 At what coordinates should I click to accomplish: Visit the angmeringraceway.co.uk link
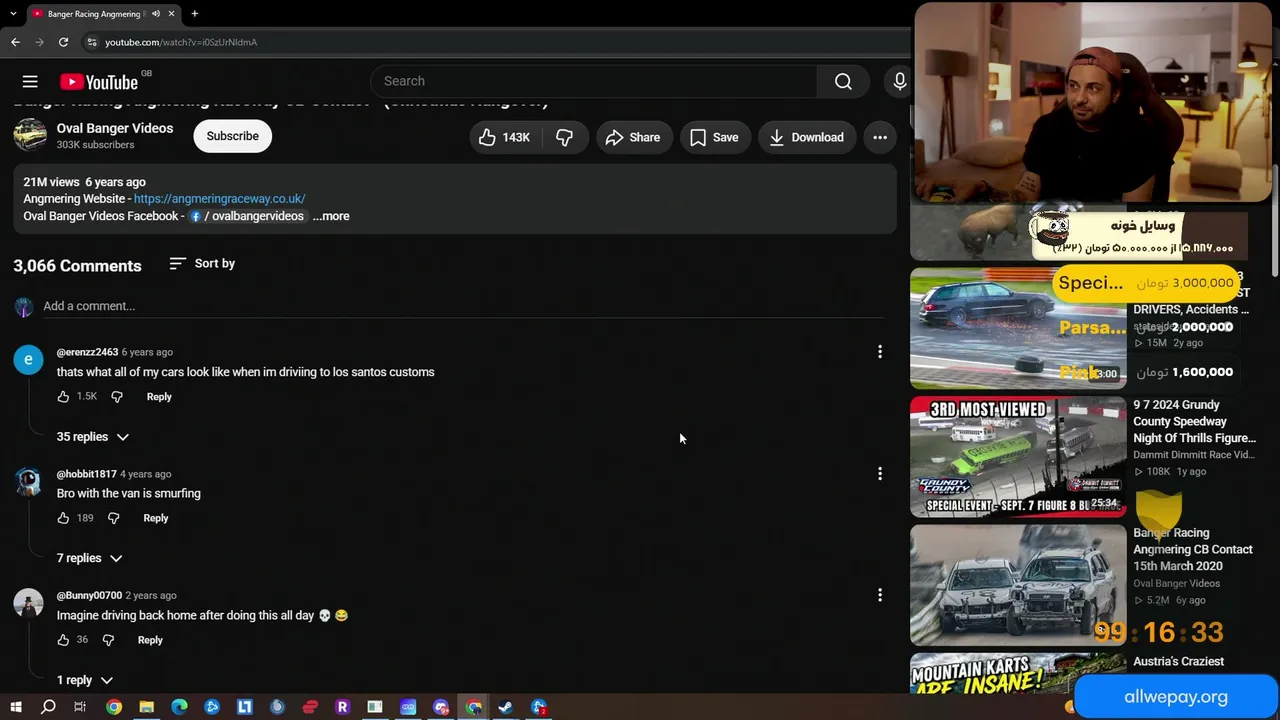[219, 199]
